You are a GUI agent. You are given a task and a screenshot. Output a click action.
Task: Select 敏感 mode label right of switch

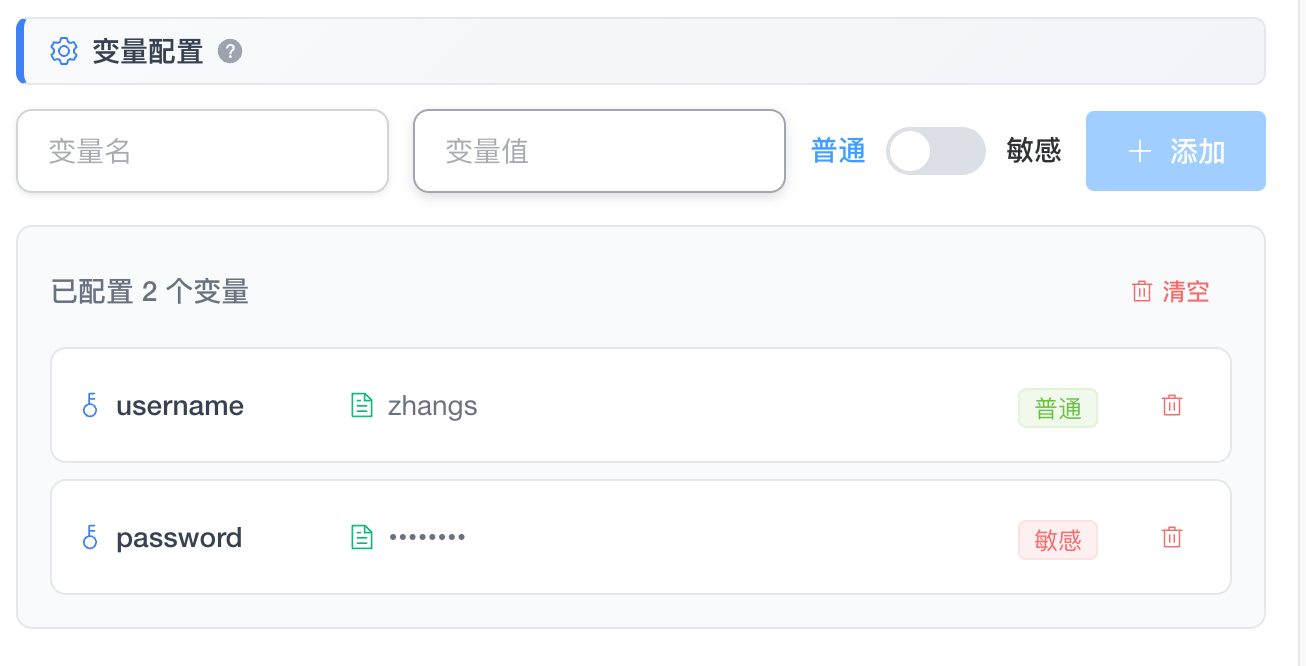point(1034,150)
